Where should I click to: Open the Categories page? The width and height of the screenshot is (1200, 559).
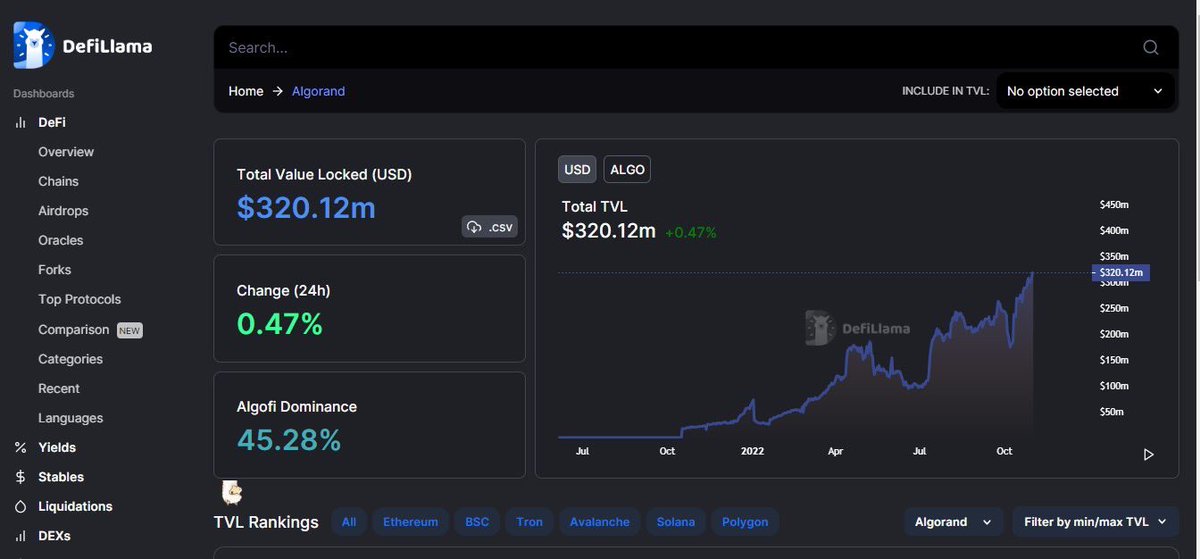[x=70, y=359]
